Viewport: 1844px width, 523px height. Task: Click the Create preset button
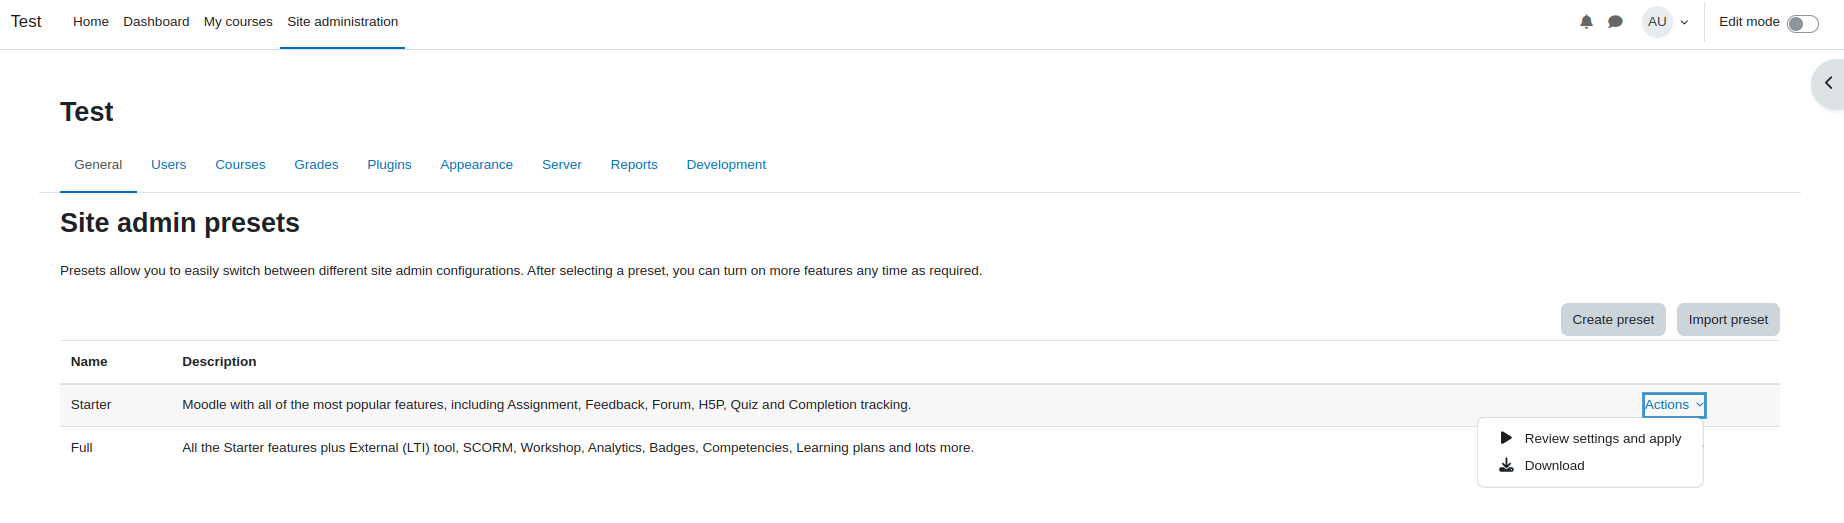click(x=1613, y=320)
